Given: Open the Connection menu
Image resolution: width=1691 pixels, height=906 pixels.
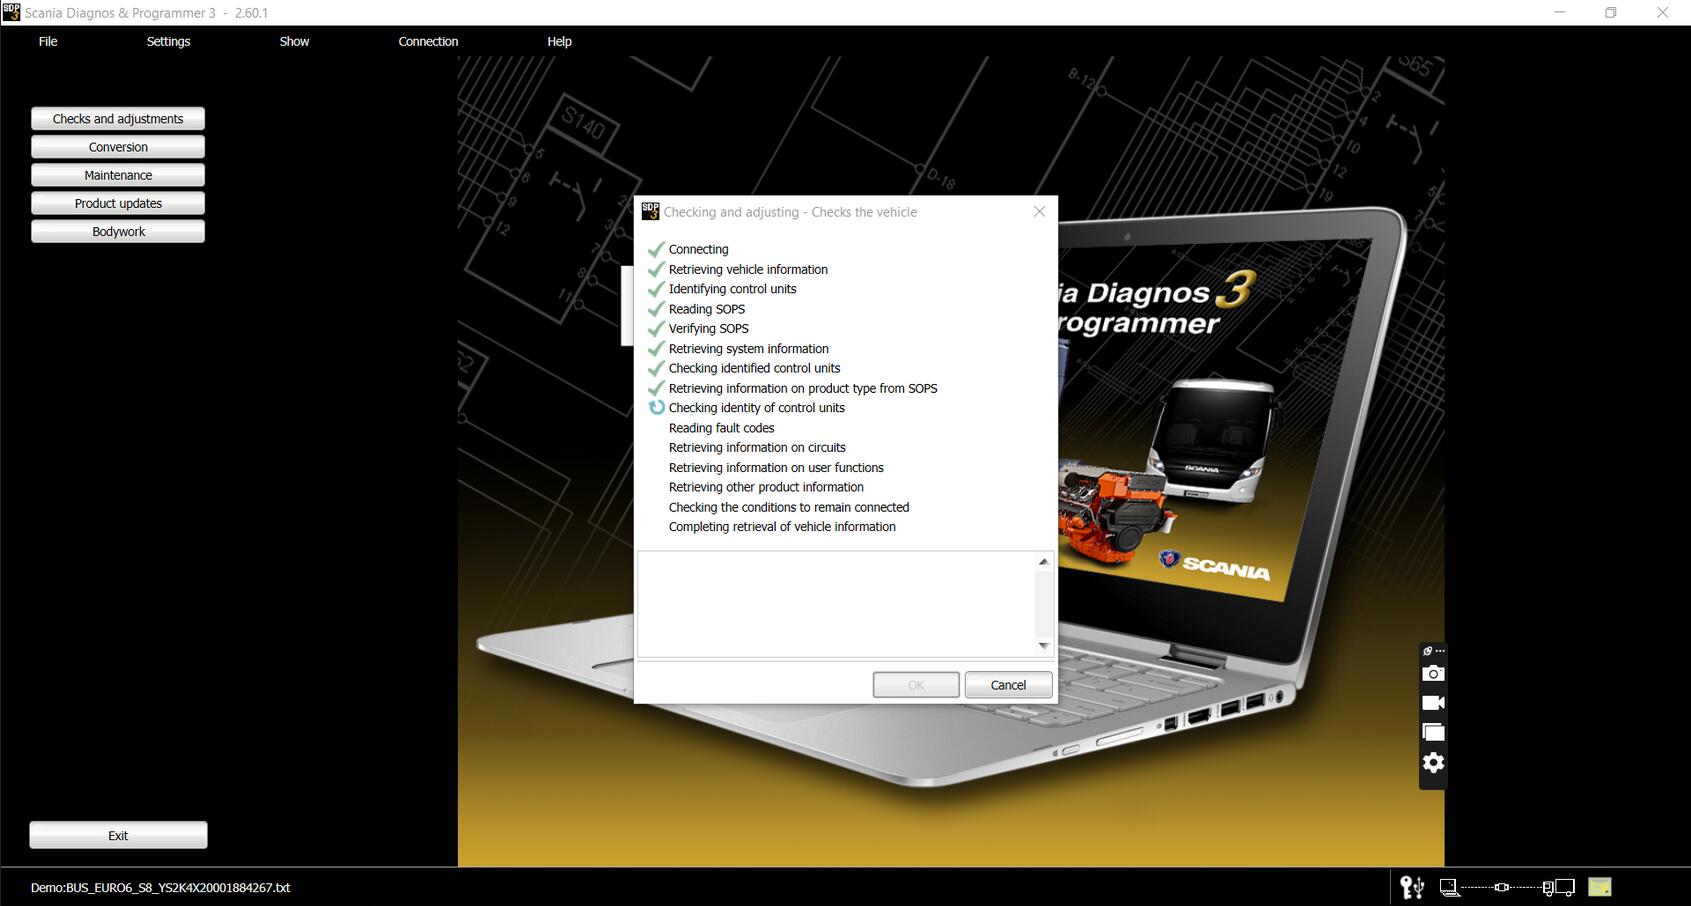Looking at the screenshot, I should pyautogui.click(x=428, y=41).
